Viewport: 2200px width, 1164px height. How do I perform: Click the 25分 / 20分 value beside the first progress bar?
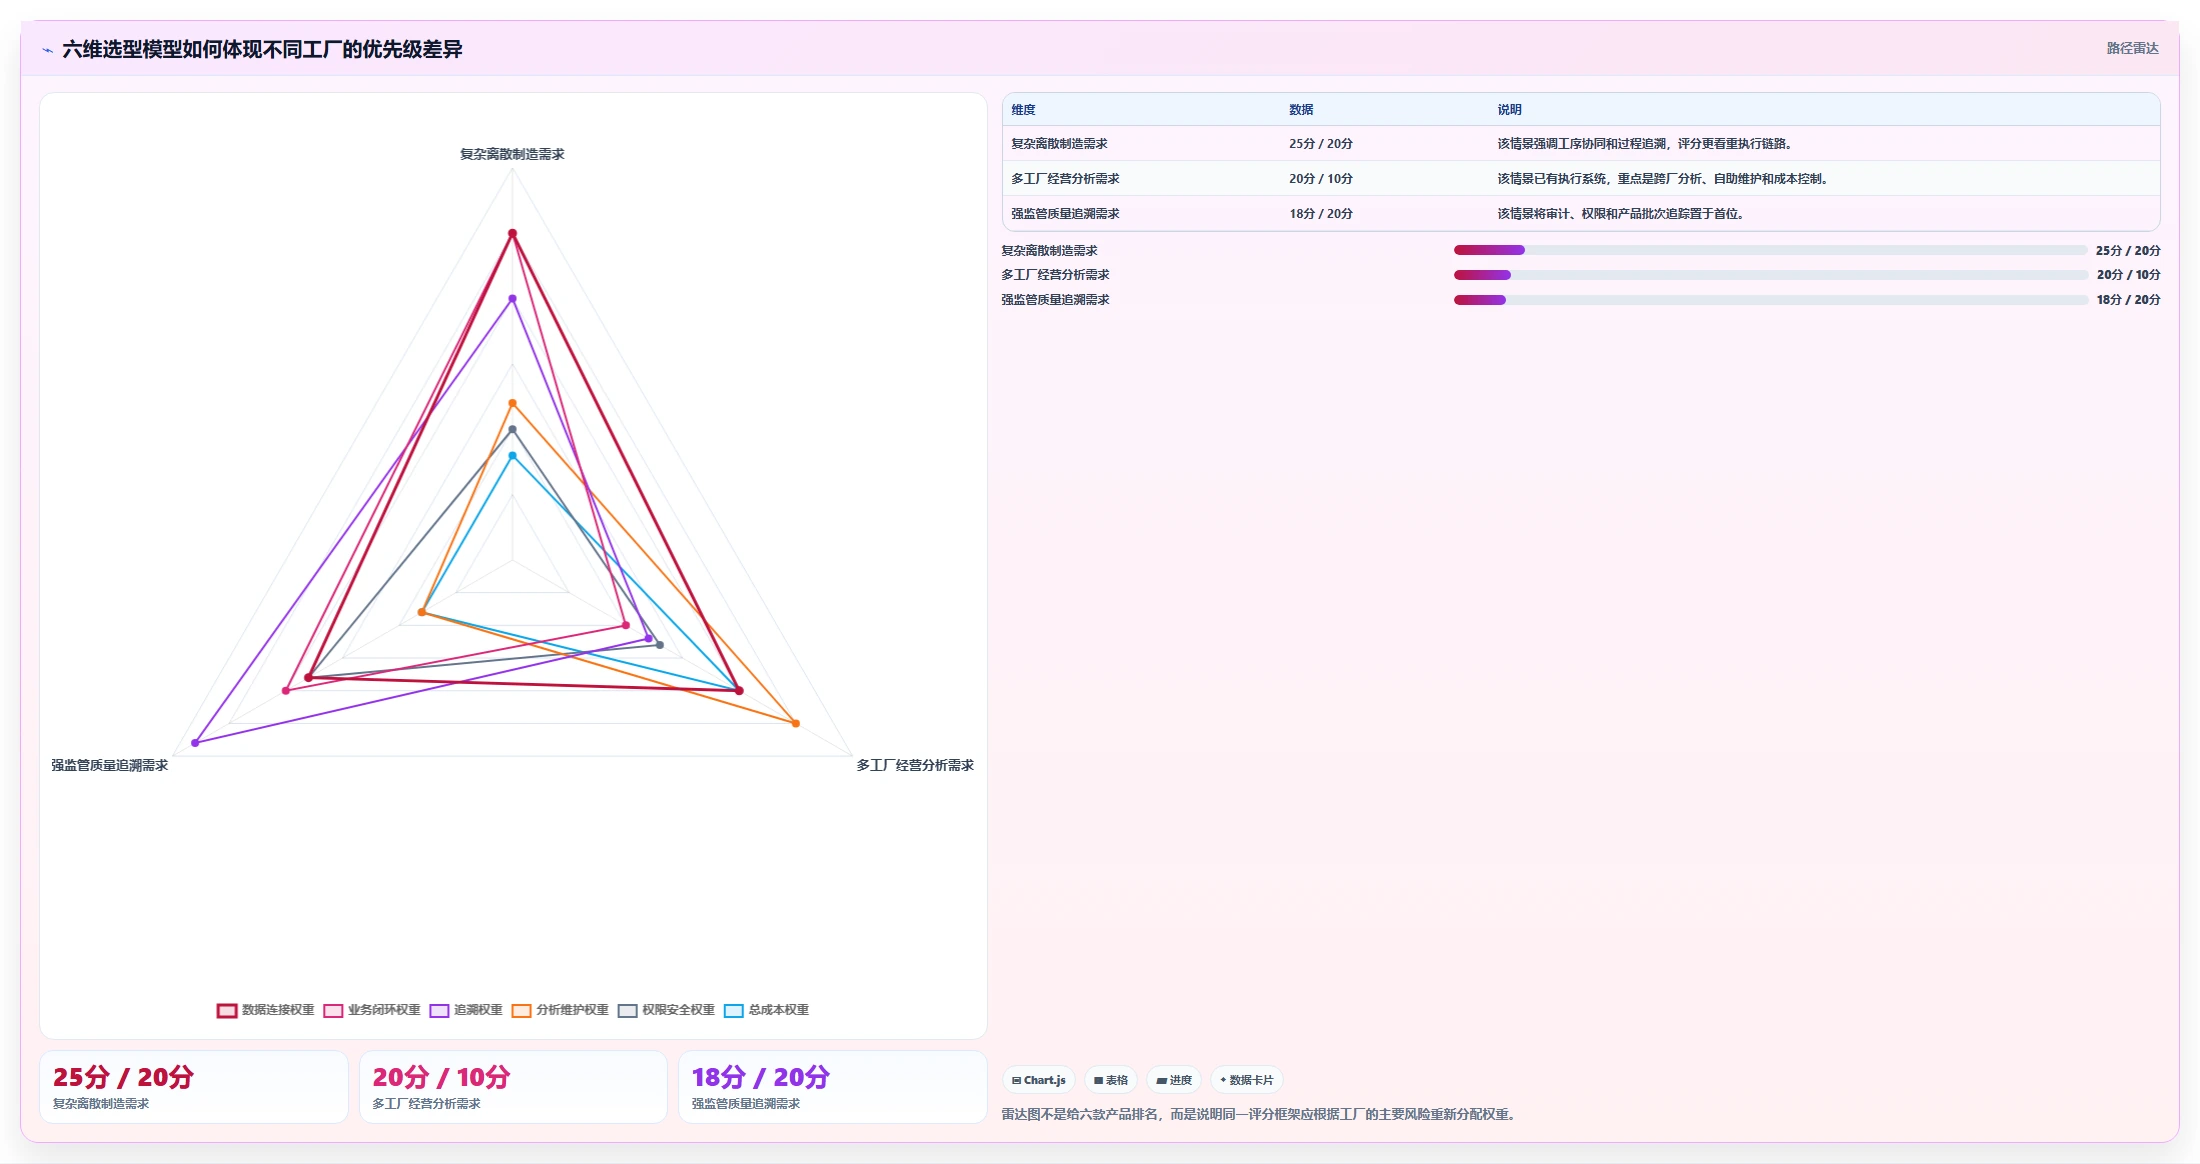click(2128, 251)
